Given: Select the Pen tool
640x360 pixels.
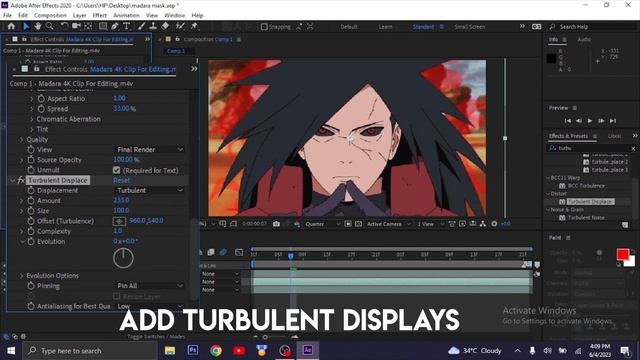Looking at the screenshot, I should (x=115, y=26).
